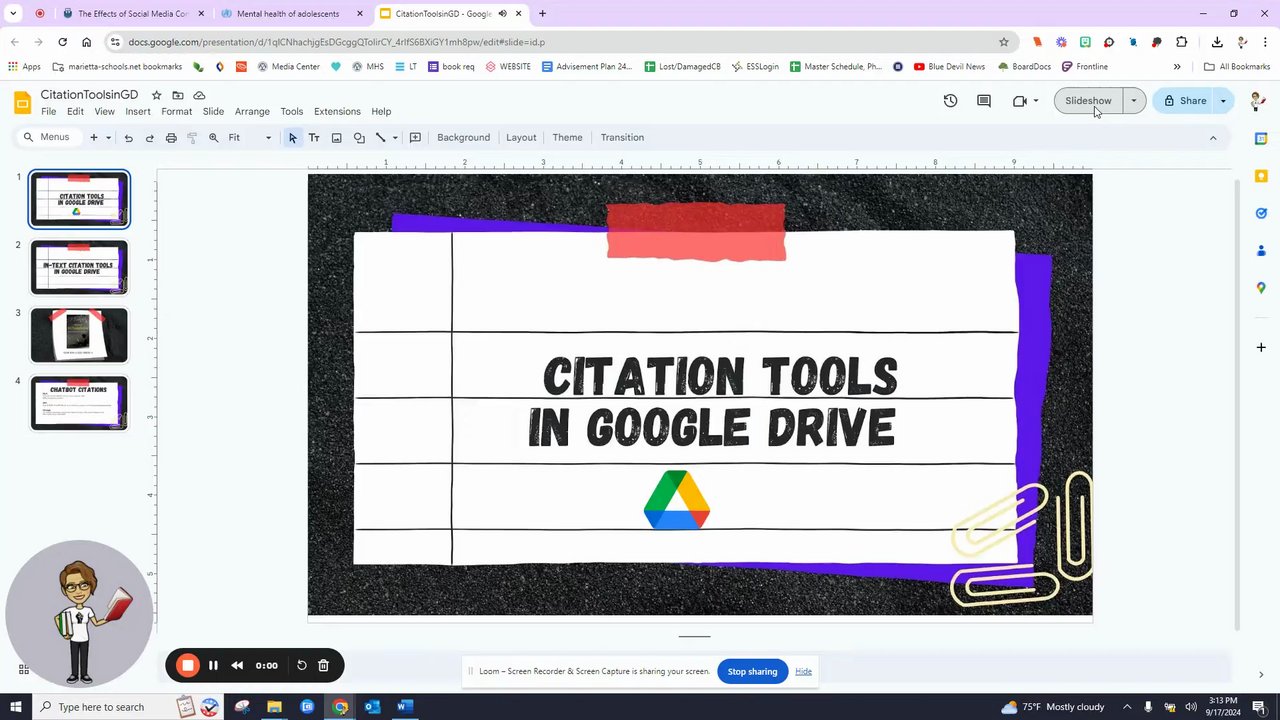Click the Transition button

(622, 138)
